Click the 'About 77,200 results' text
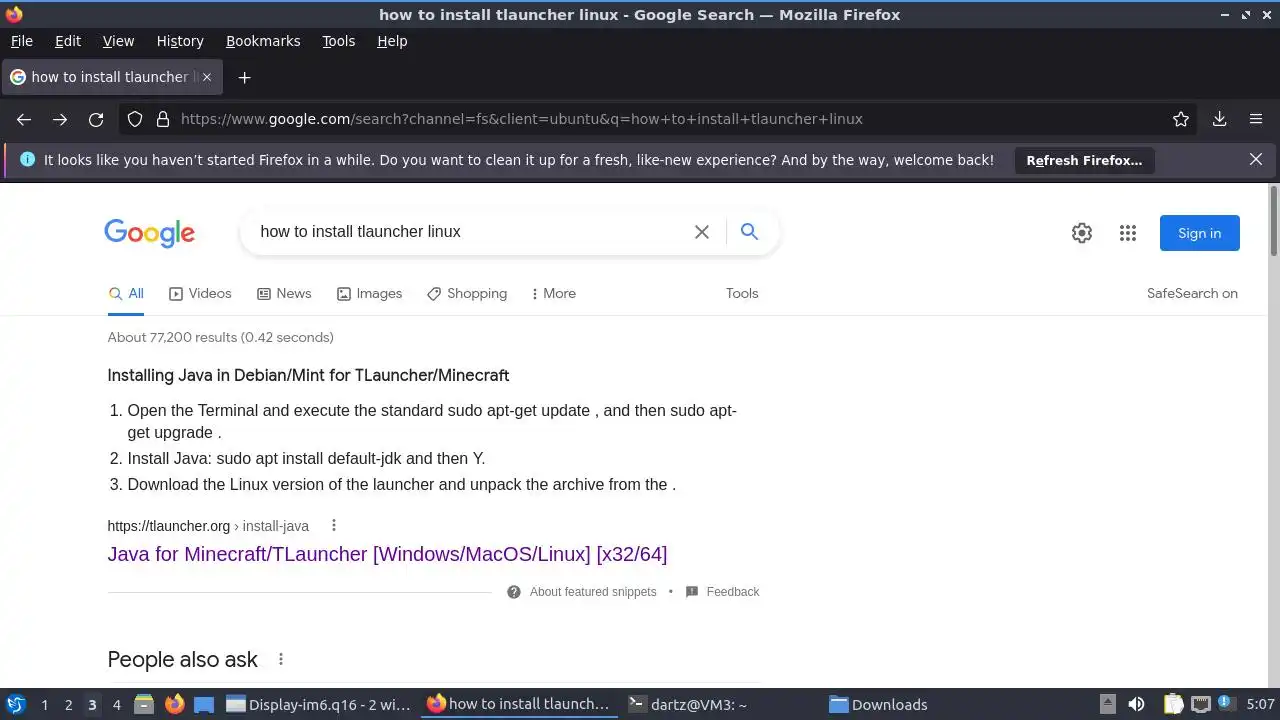 (221, 338)
